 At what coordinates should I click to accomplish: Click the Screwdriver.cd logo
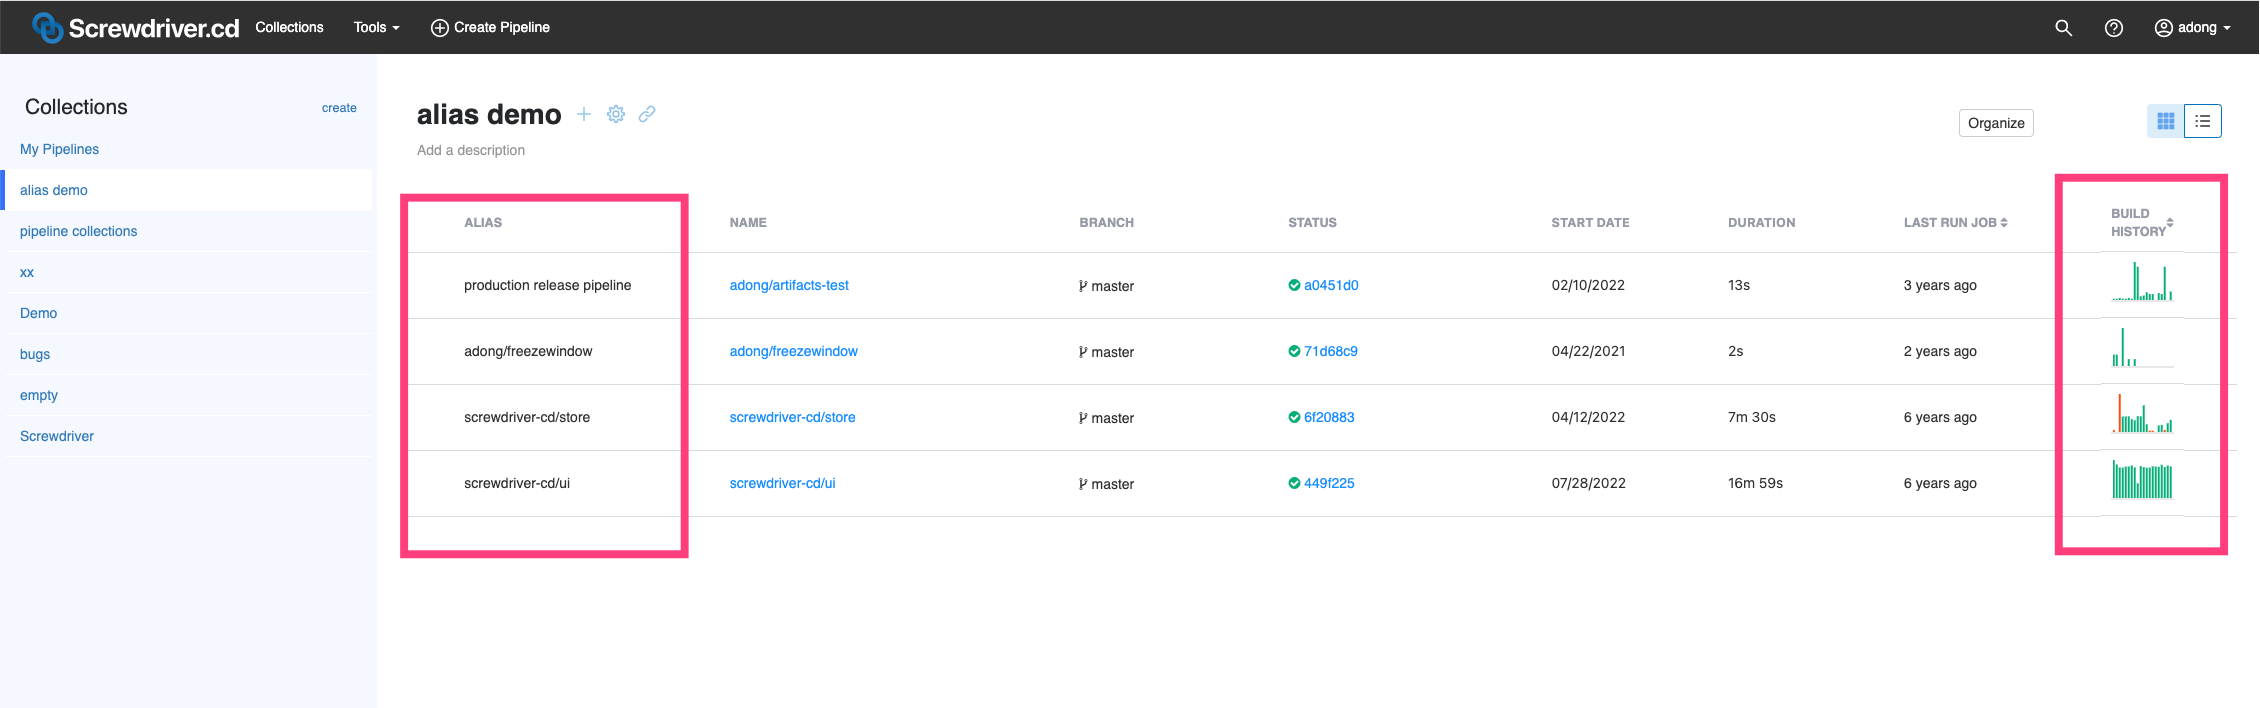136,28
